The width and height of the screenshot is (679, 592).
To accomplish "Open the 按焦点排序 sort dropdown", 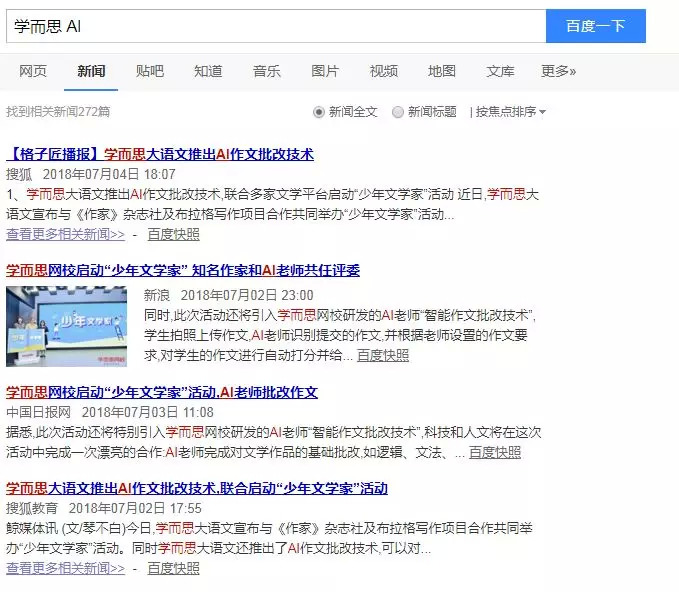I will pos(511,112).
